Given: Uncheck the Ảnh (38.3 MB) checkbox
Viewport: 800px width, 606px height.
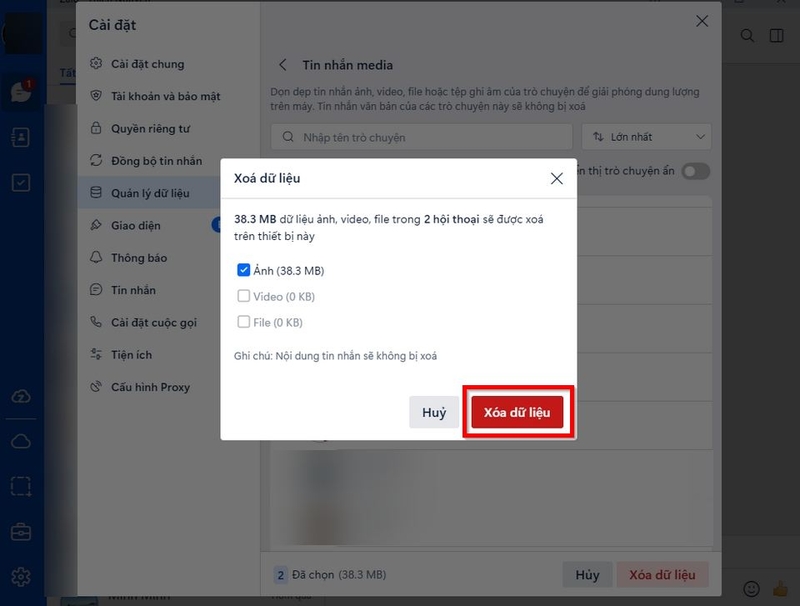Looking at the screenshot, I should pyautogui.click(x=244, y=270).
